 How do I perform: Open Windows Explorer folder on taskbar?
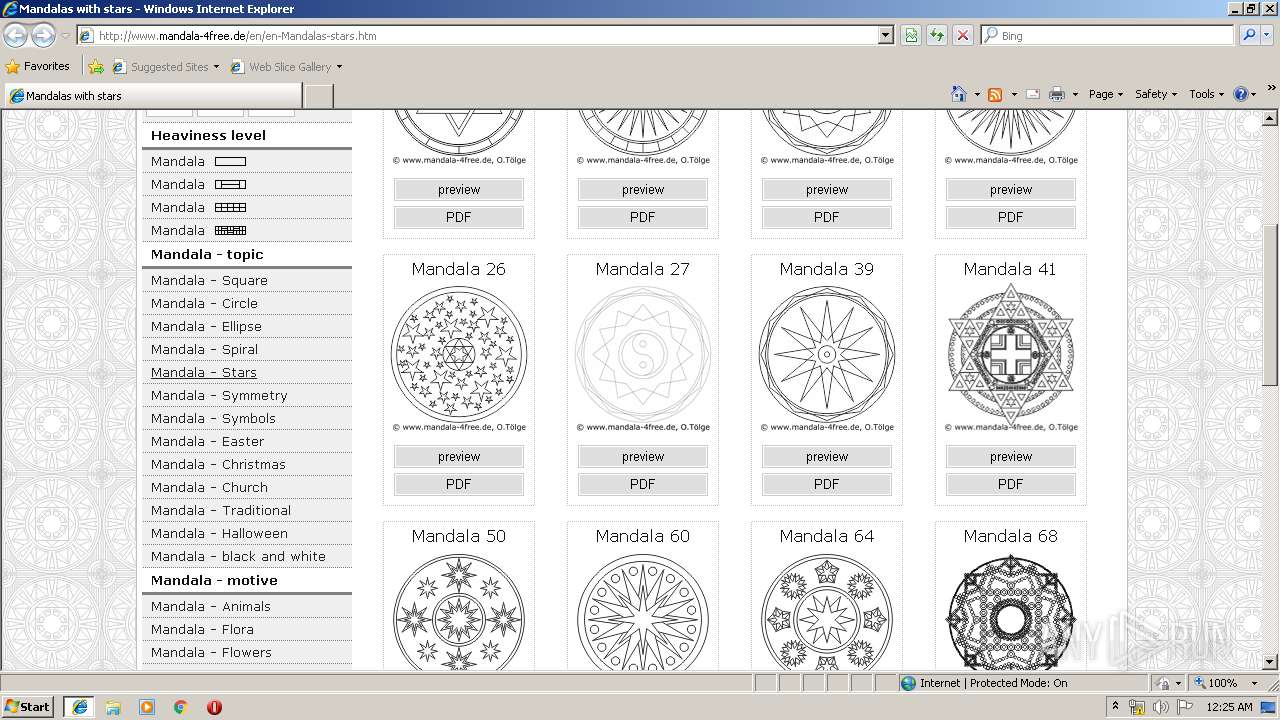113,707
